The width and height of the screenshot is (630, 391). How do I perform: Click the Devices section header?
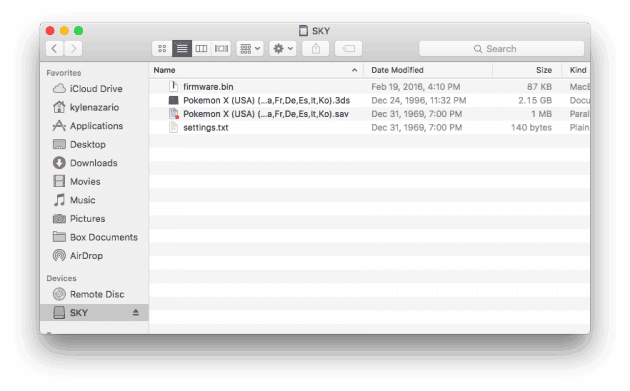click(61, 278)
